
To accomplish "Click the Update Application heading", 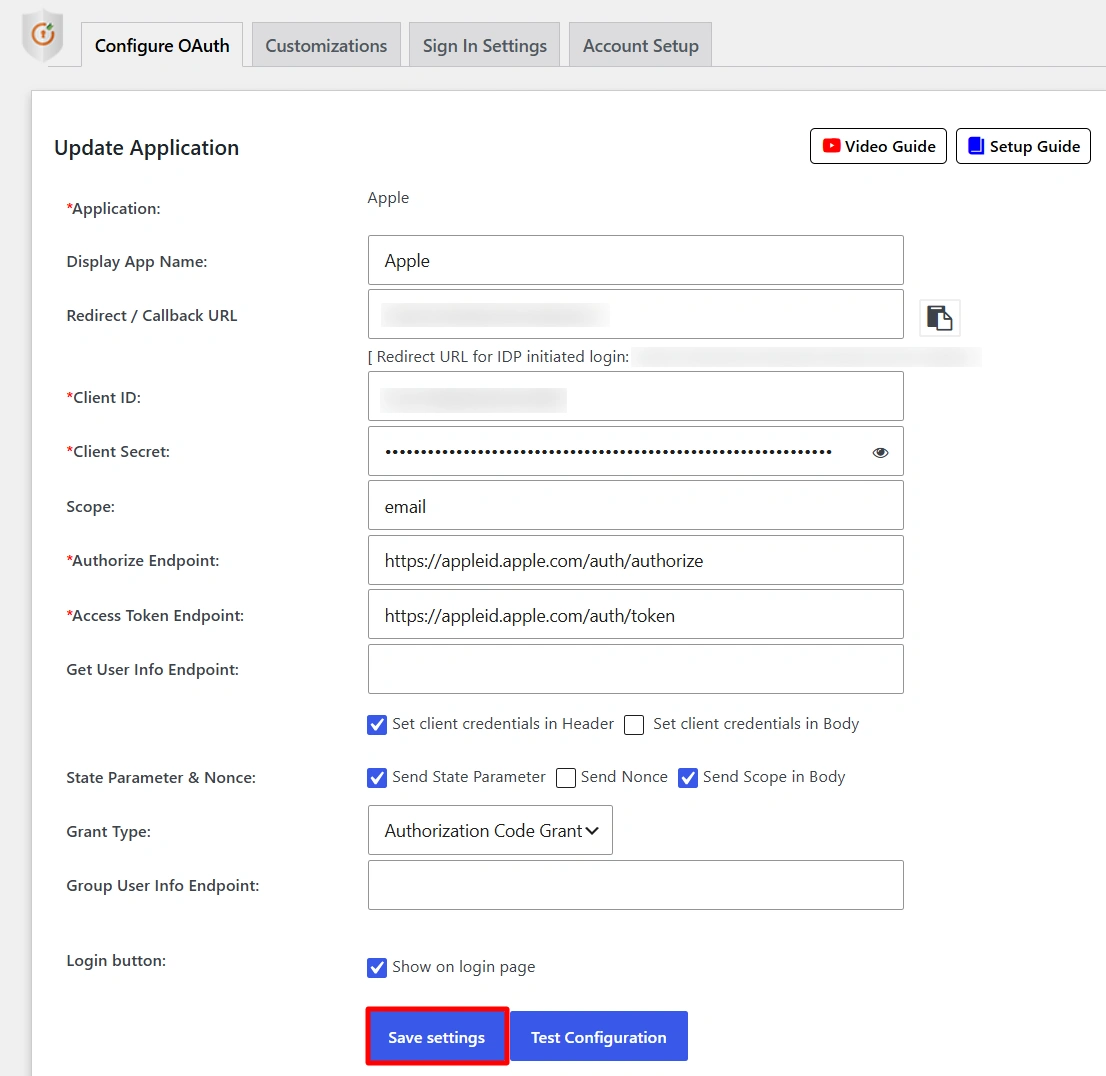I will 147,147.
